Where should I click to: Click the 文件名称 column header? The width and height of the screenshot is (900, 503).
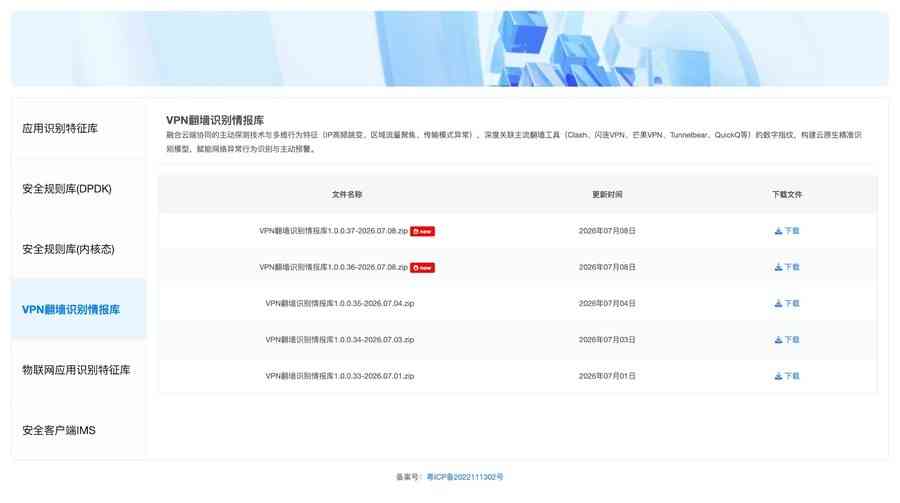pos(347,195)
